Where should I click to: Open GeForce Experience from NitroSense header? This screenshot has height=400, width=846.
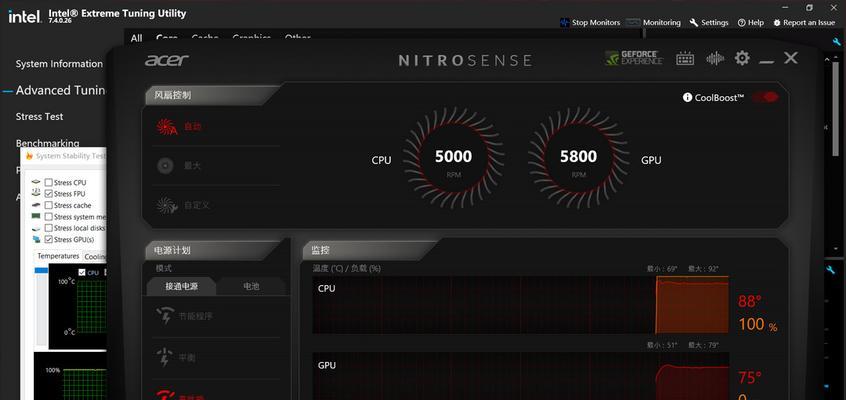tap(634, 58)
